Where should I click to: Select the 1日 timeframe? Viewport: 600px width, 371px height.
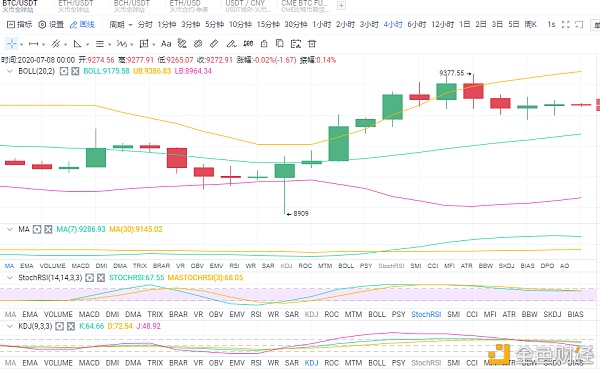tap(464, 24)
